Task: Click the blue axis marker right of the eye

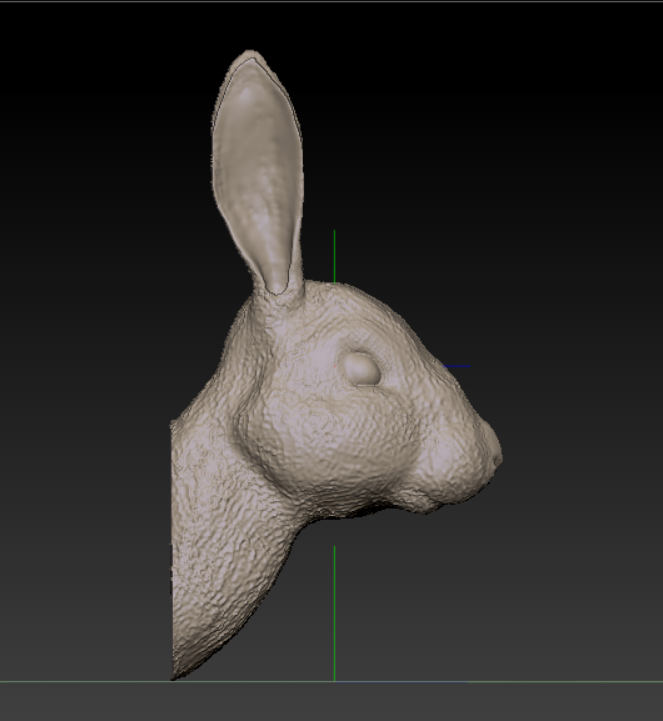Action: pos(457,366)
